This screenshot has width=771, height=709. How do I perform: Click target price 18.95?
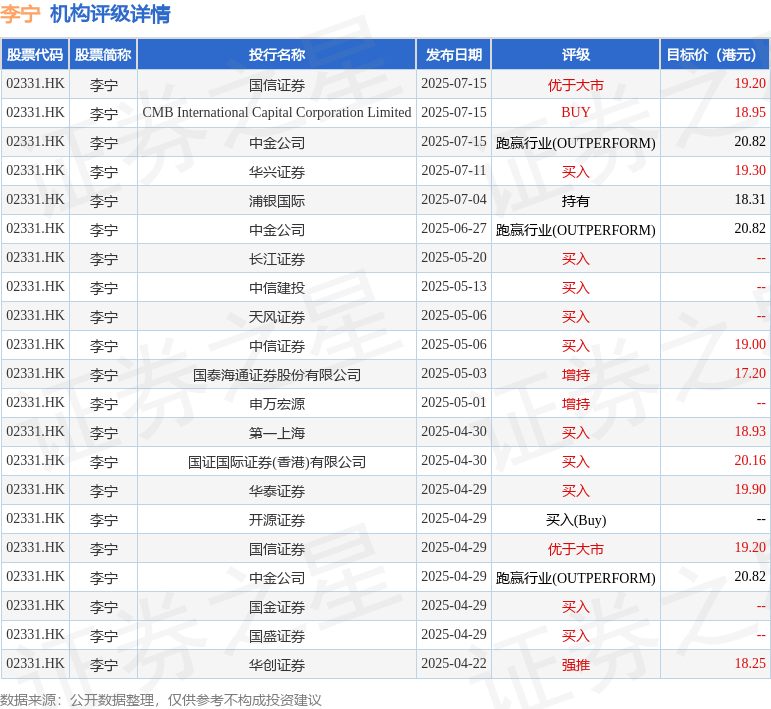coord(750,113)
